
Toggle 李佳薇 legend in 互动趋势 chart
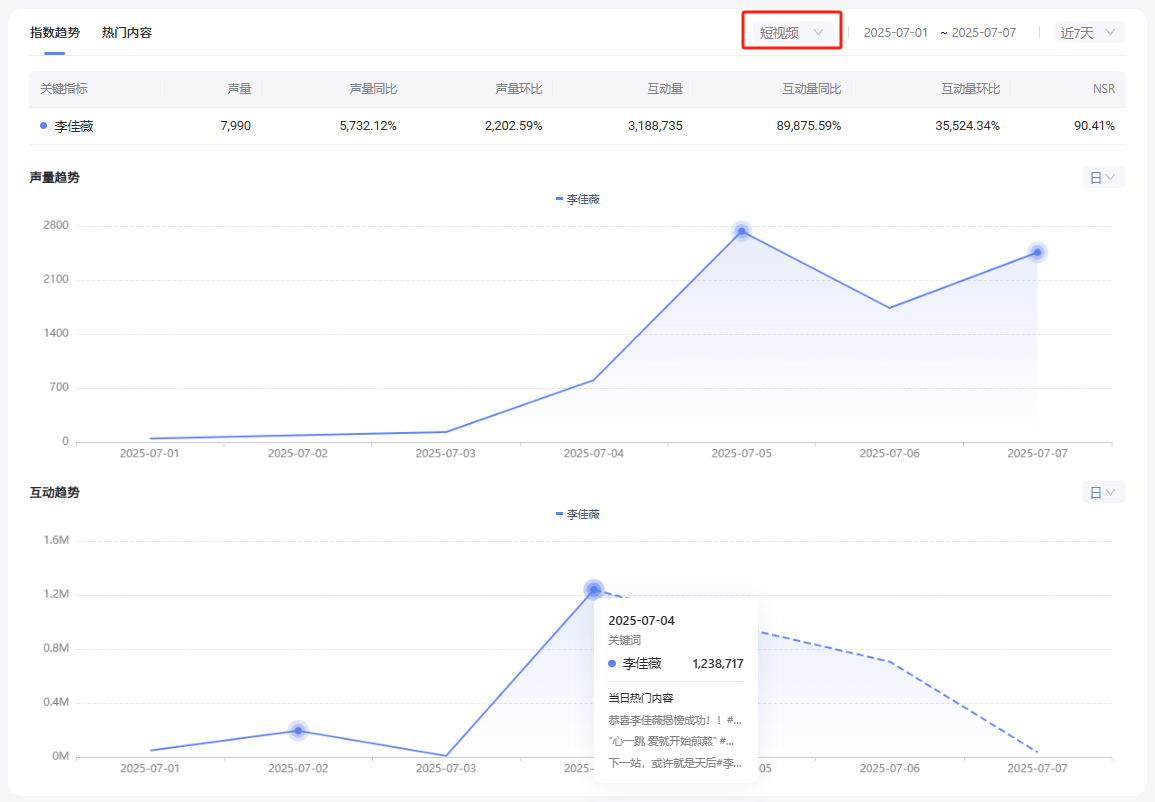[578, 514]
